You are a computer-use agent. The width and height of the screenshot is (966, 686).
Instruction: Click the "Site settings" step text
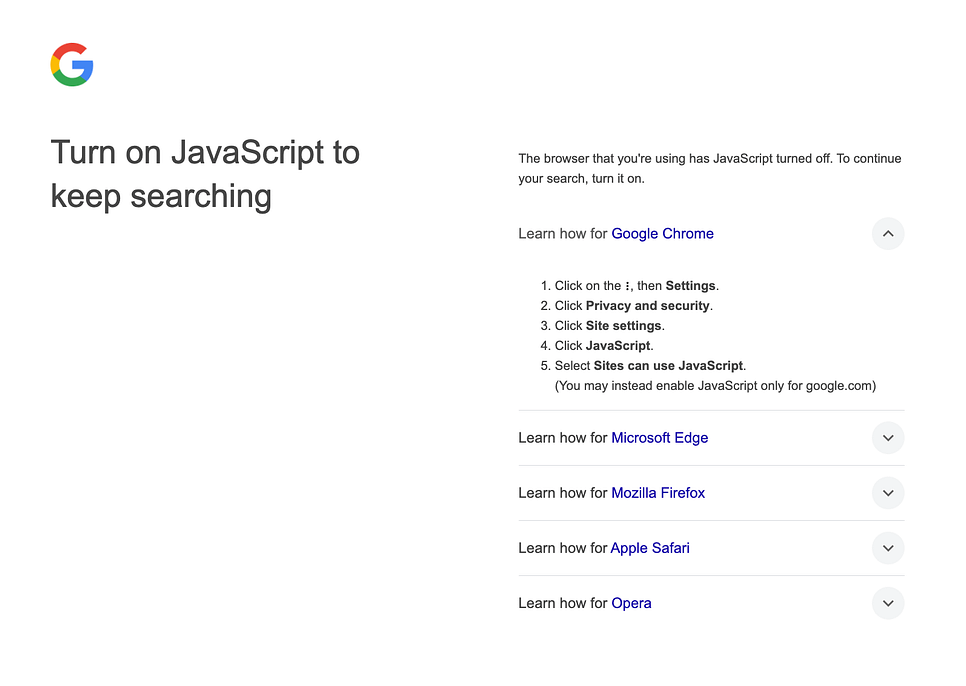[623, 326]
